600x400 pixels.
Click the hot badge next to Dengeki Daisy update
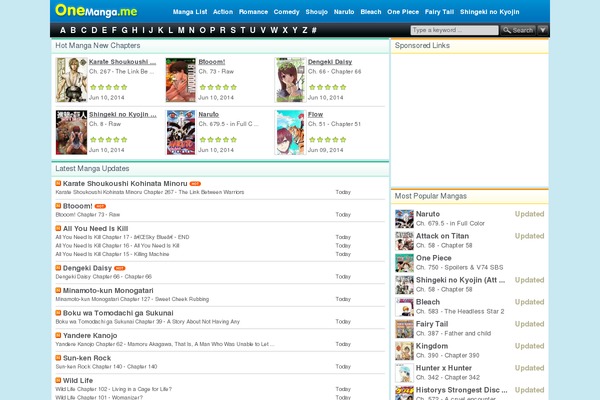120,268
